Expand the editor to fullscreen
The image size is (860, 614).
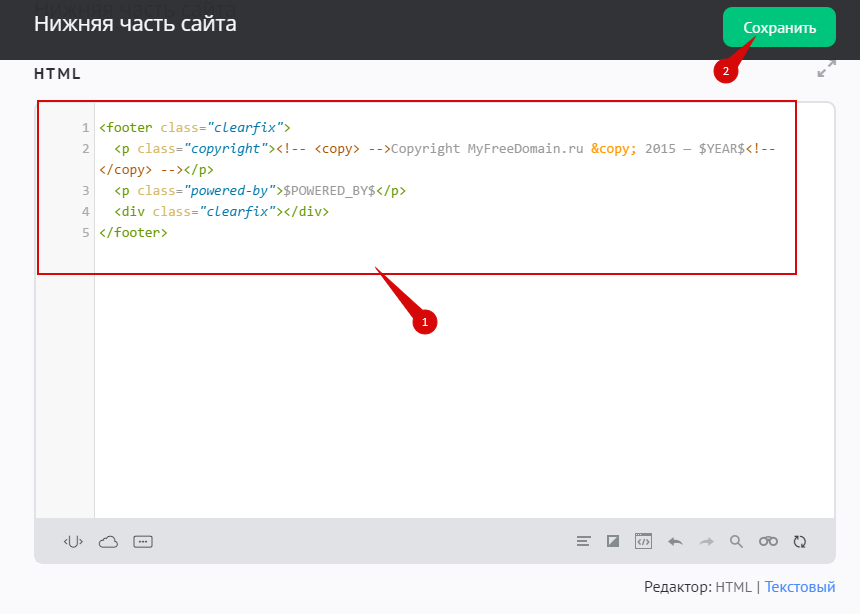(x=826, y=69)
